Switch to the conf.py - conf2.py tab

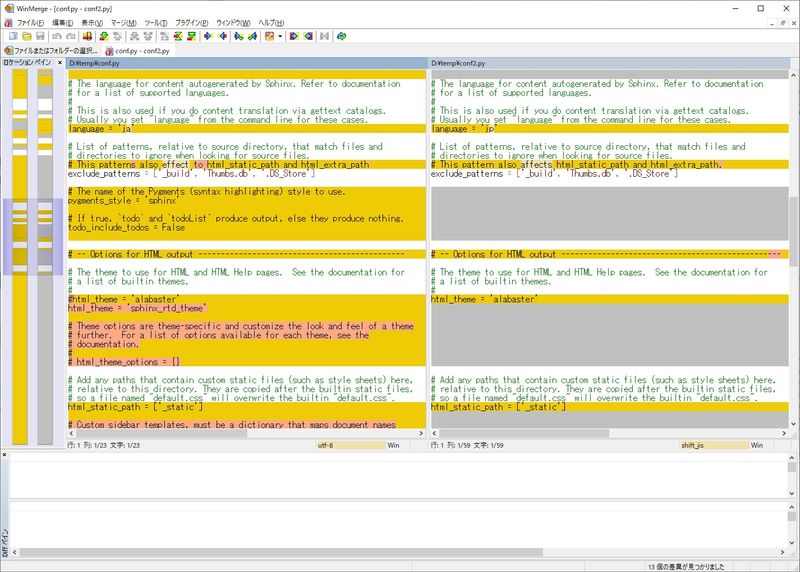(140, 50)
